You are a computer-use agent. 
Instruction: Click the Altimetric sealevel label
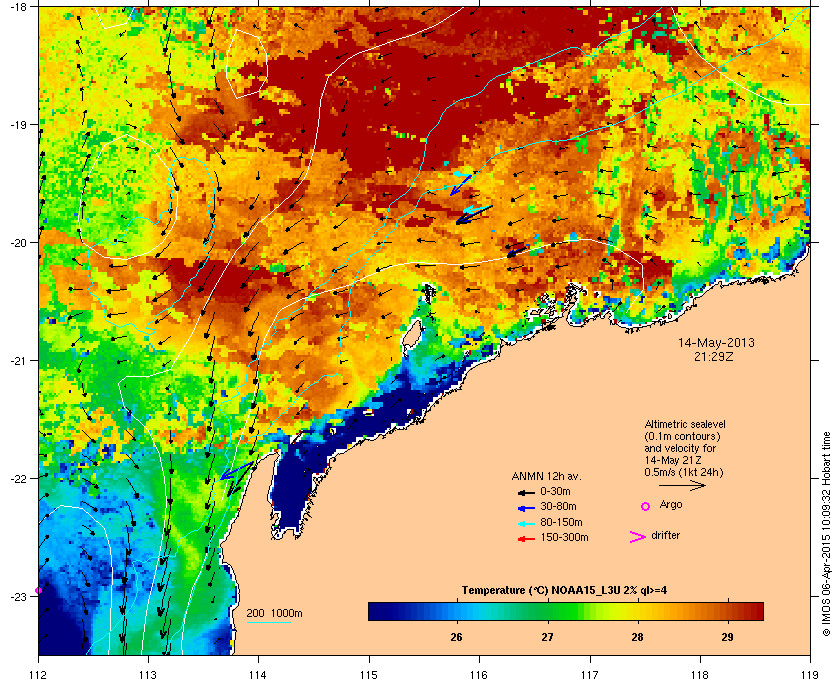click(x=685, y=424)
